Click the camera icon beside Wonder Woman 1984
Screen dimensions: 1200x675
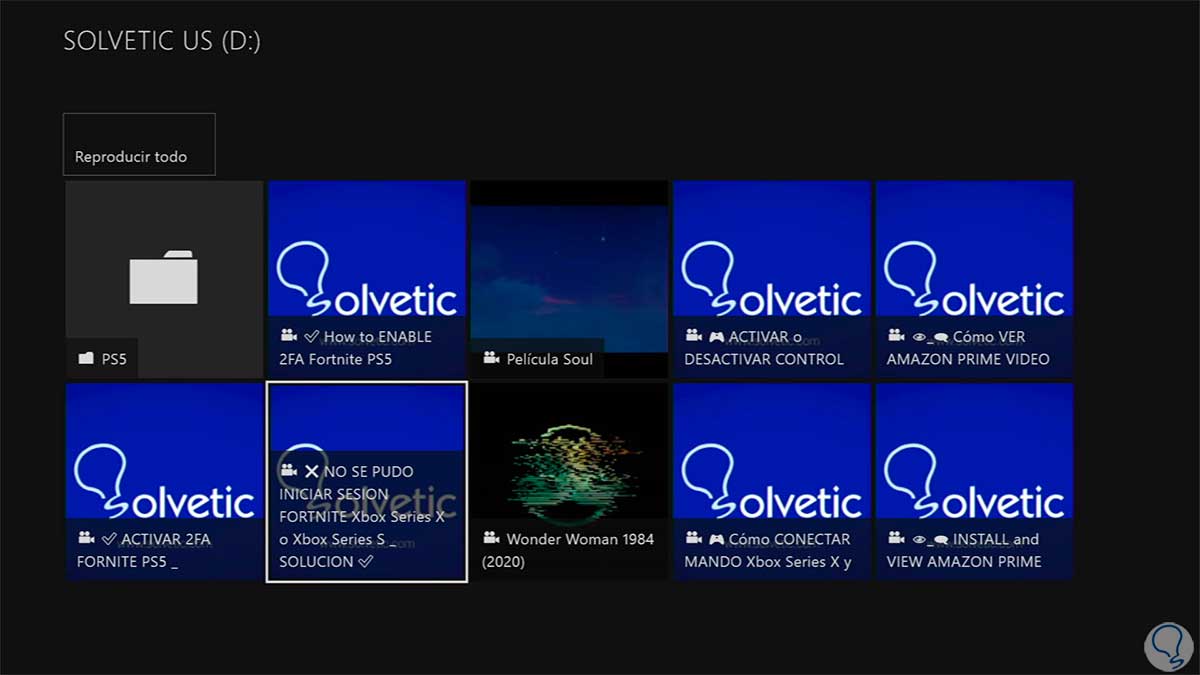[491, 538]
